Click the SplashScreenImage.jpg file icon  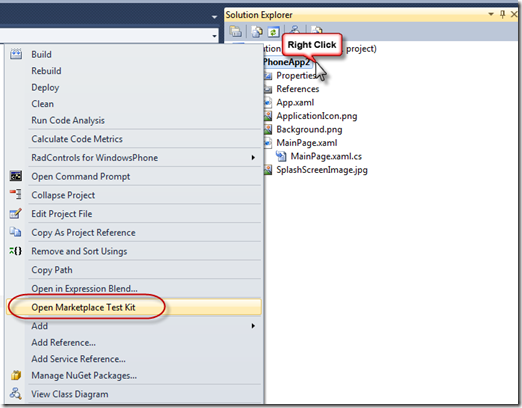pos(268,170)
